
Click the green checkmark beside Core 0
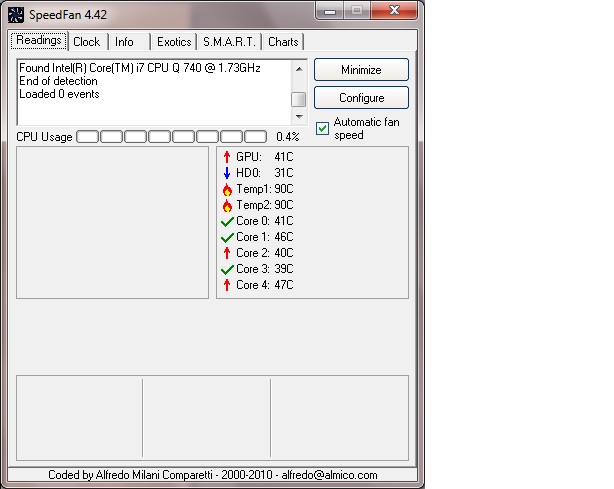(227, 222)
